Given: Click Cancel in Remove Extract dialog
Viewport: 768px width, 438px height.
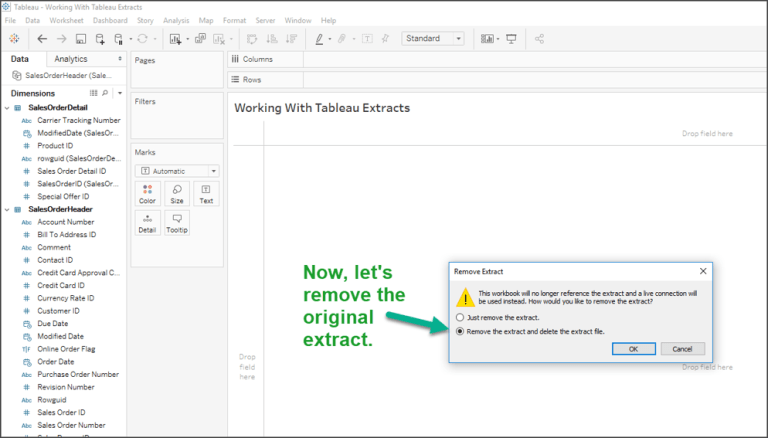Looking at the screenshot, I should 682,349.
